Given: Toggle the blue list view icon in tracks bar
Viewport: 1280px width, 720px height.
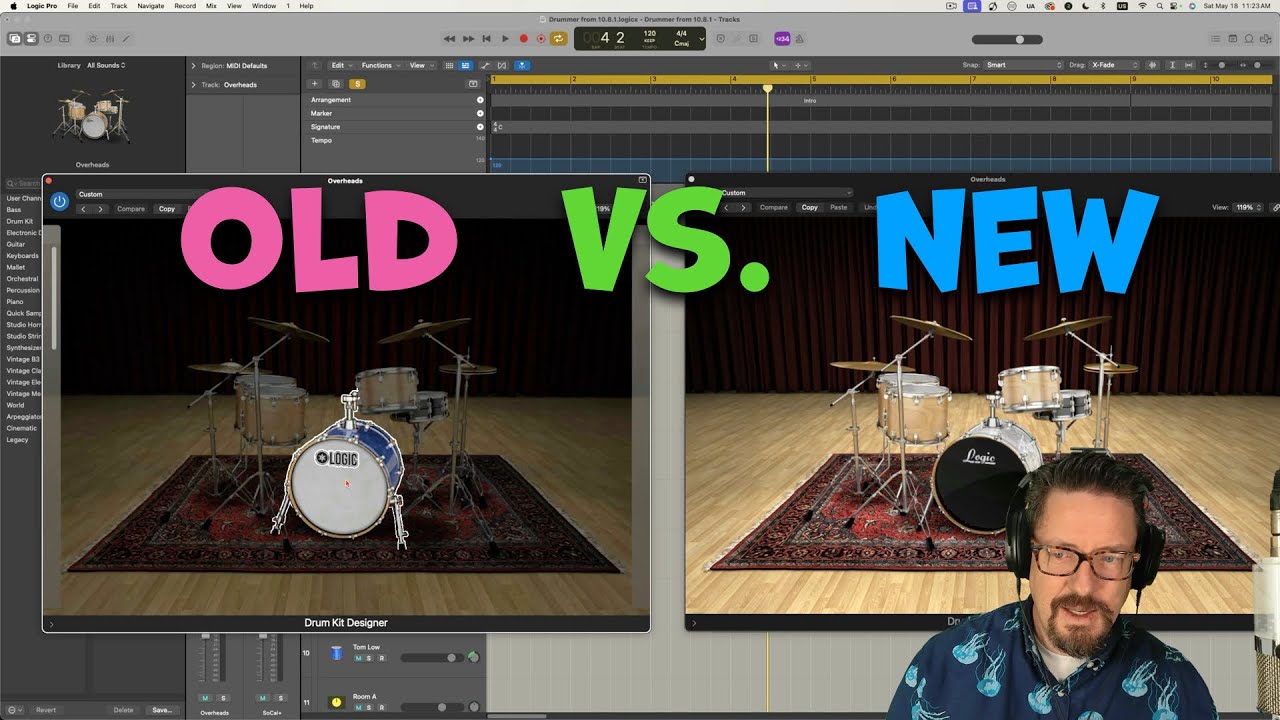Looking at the screenshot, I should pyautogui.click(x=466, y=65).
